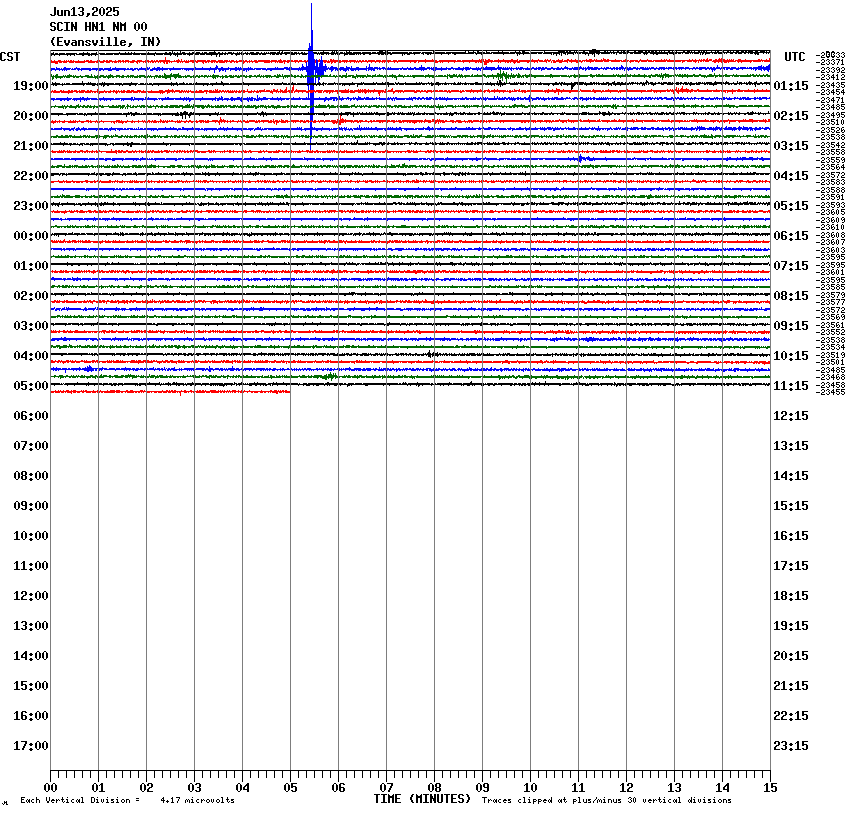850x814 pixels.
Task: Select the 04:00 CST time label
Action: tap(31, 356)
